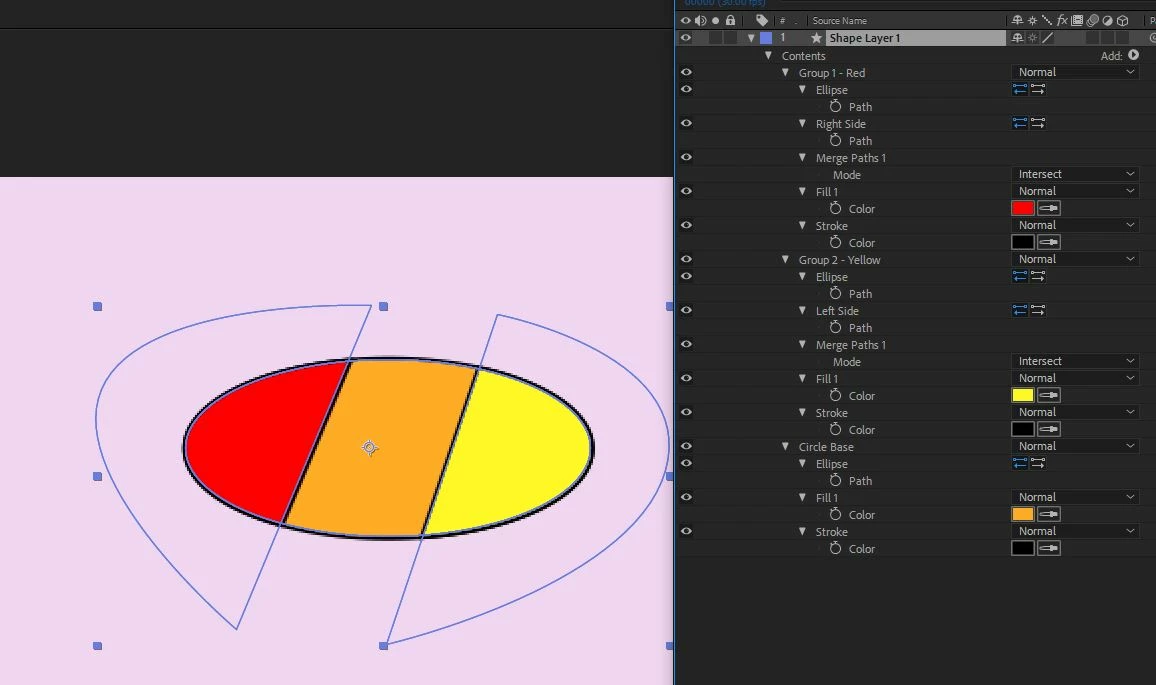Image resolution: width=1156 pixels, height=685 pixels.
Task: Open the orange Circle Base fill swatch
Action: 1023,514
